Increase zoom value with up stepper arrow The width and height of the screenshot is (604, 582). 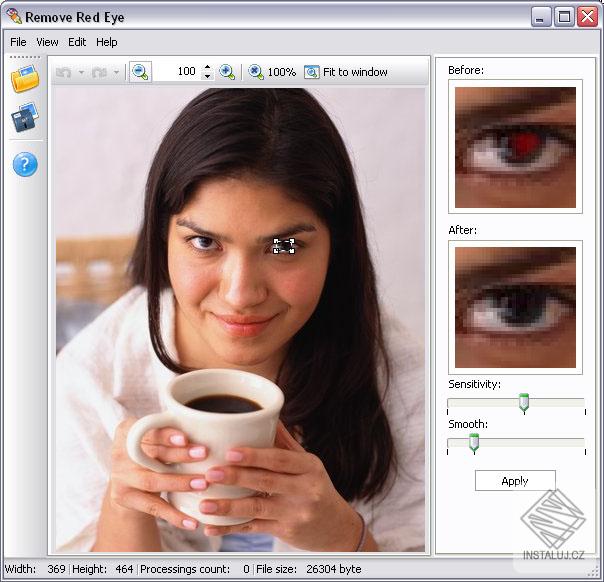click(x=207, y=67)
